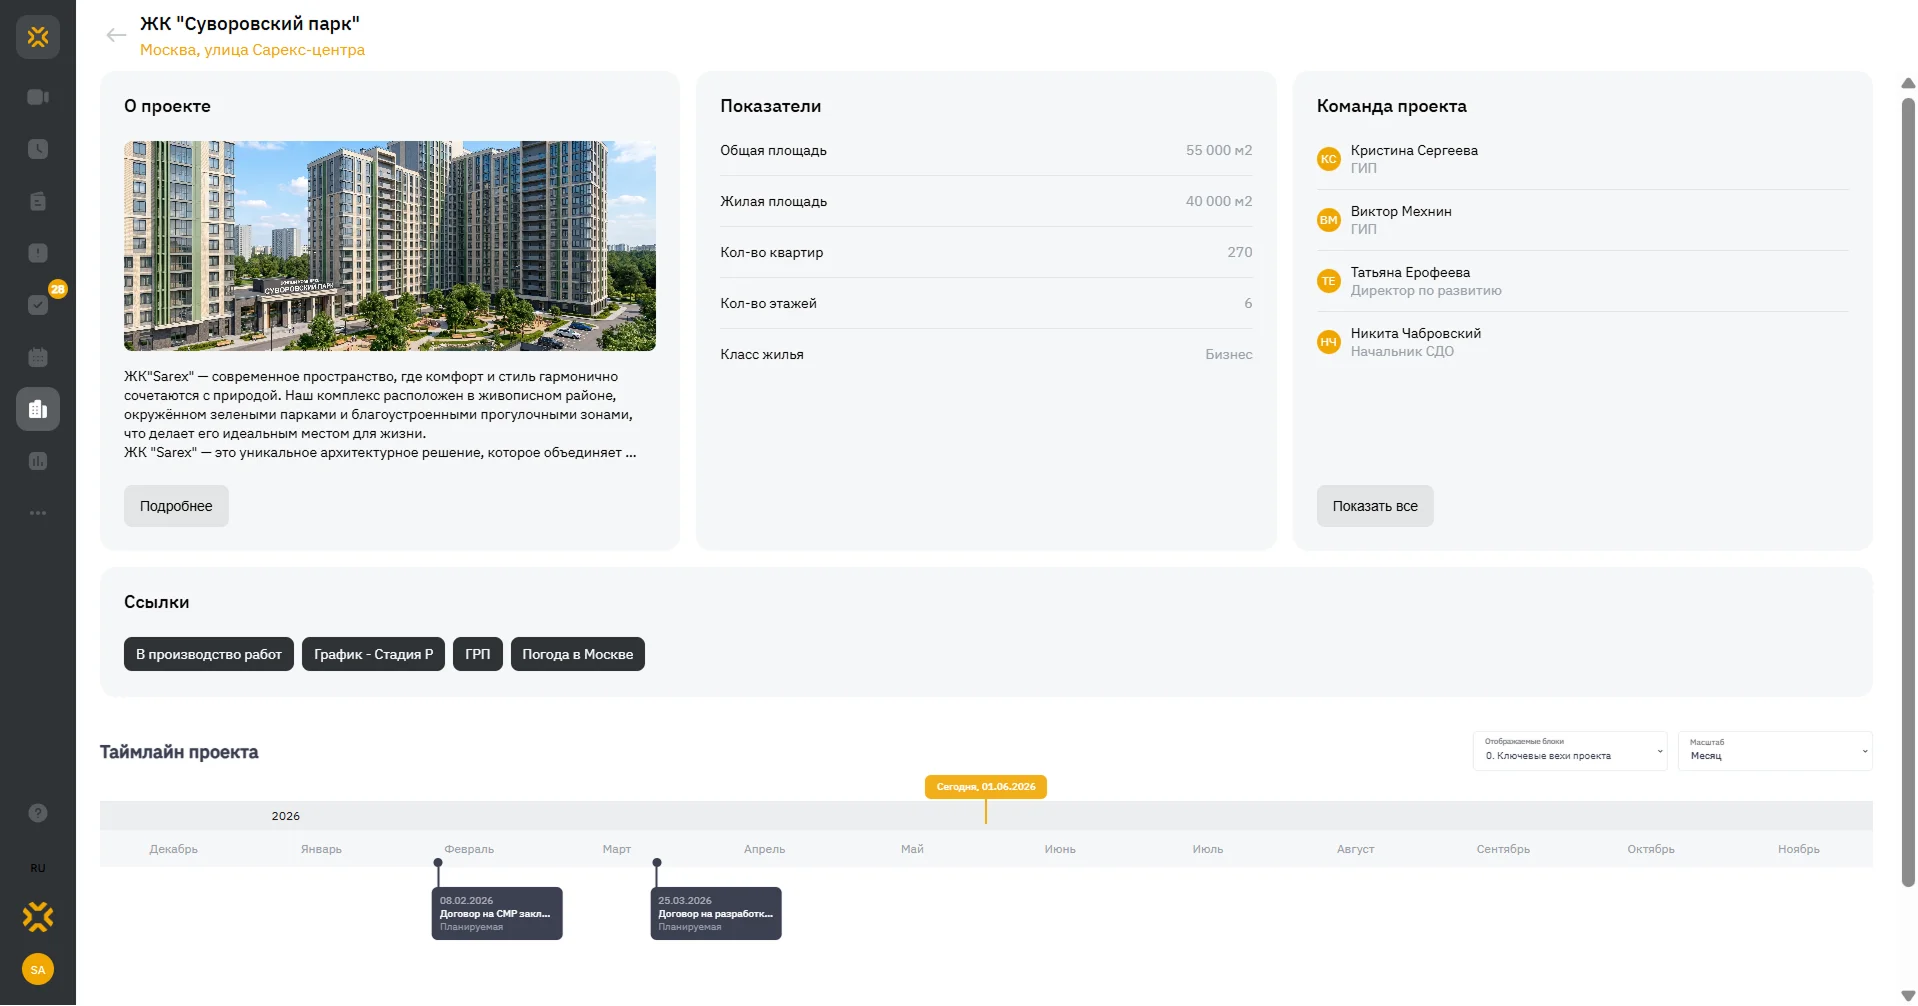Click the Кол-во квартир value 270
The image size is (1918, 1006).
(x=1240, y=252)
